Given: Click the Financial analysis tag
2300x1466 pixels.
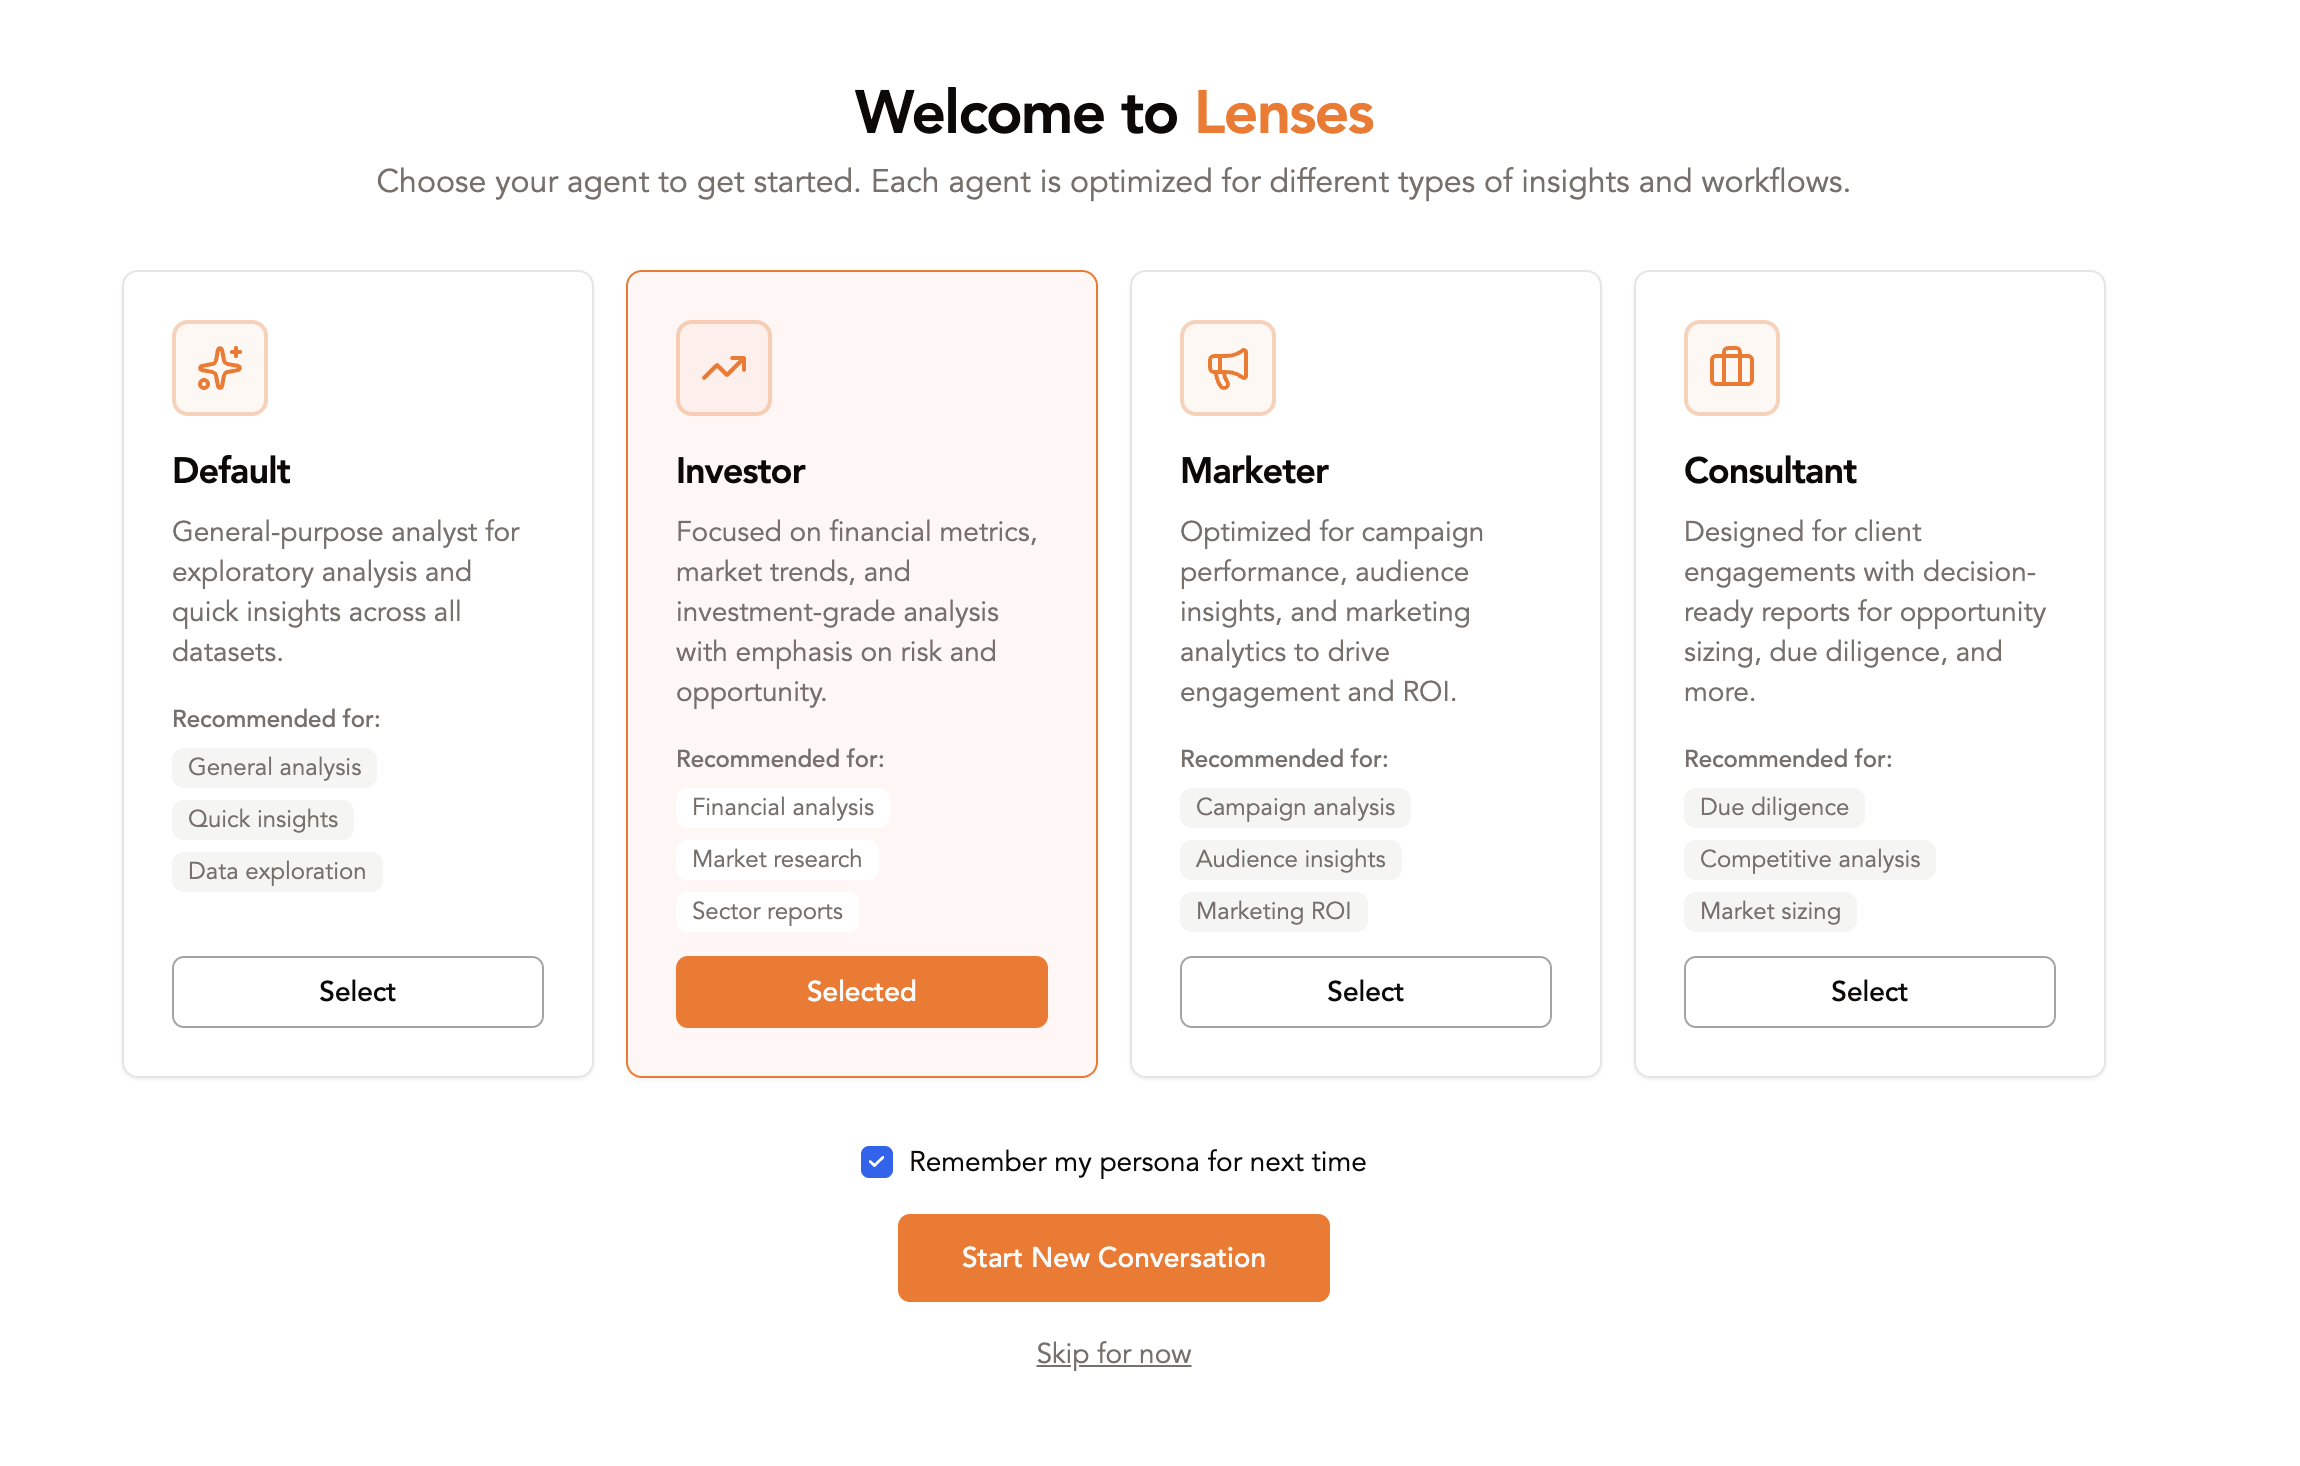Looking at the screenshot, I should 783,808.
